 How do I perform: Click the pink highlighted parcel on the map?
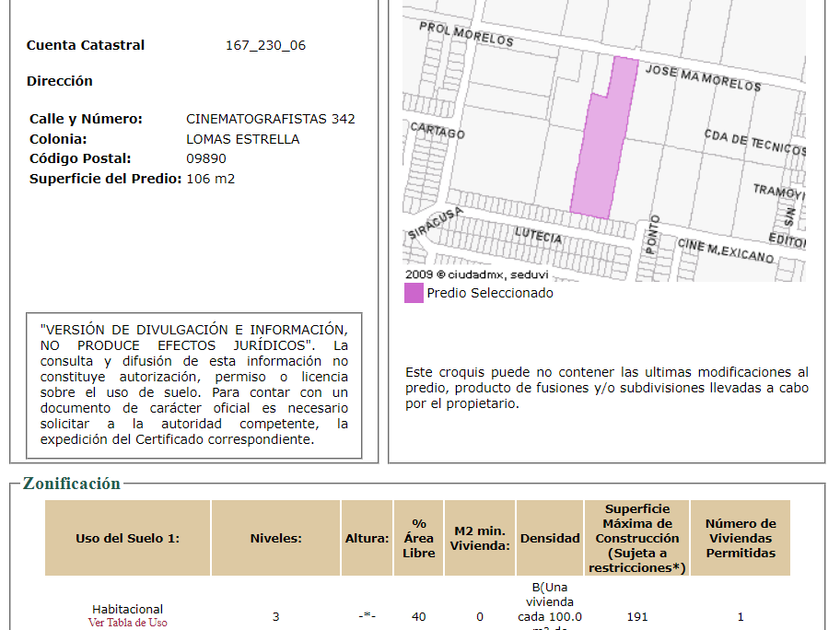[x=600, y=150]
